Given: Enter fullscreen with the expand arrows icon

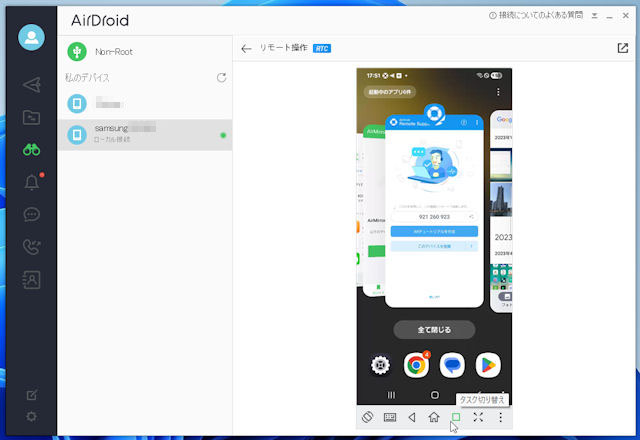Looking at the screenshot, I should pyautogui.click(x=478, y=417).
